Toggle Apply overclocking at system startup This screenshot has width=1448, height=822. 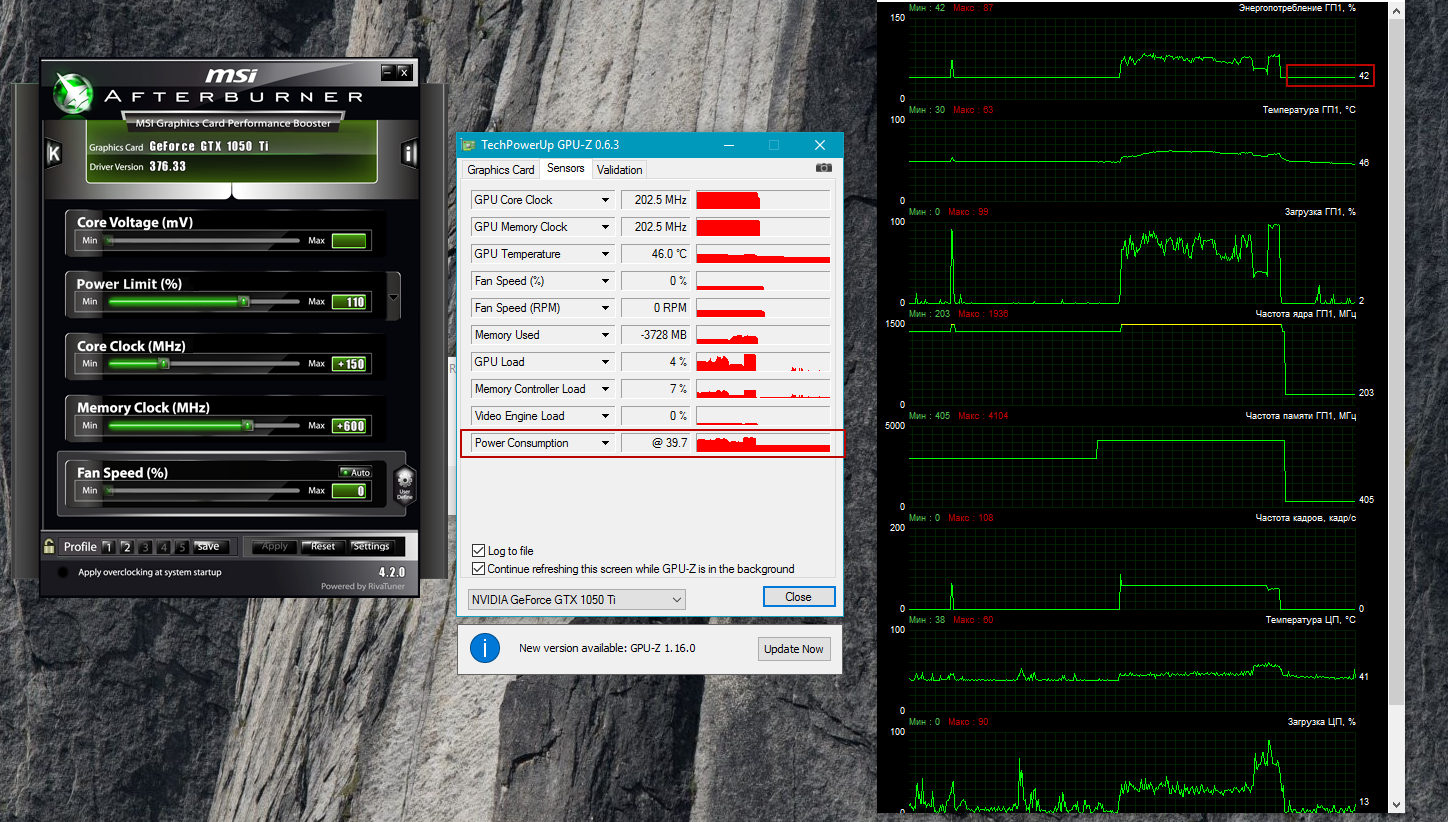[x=64, y=572]
